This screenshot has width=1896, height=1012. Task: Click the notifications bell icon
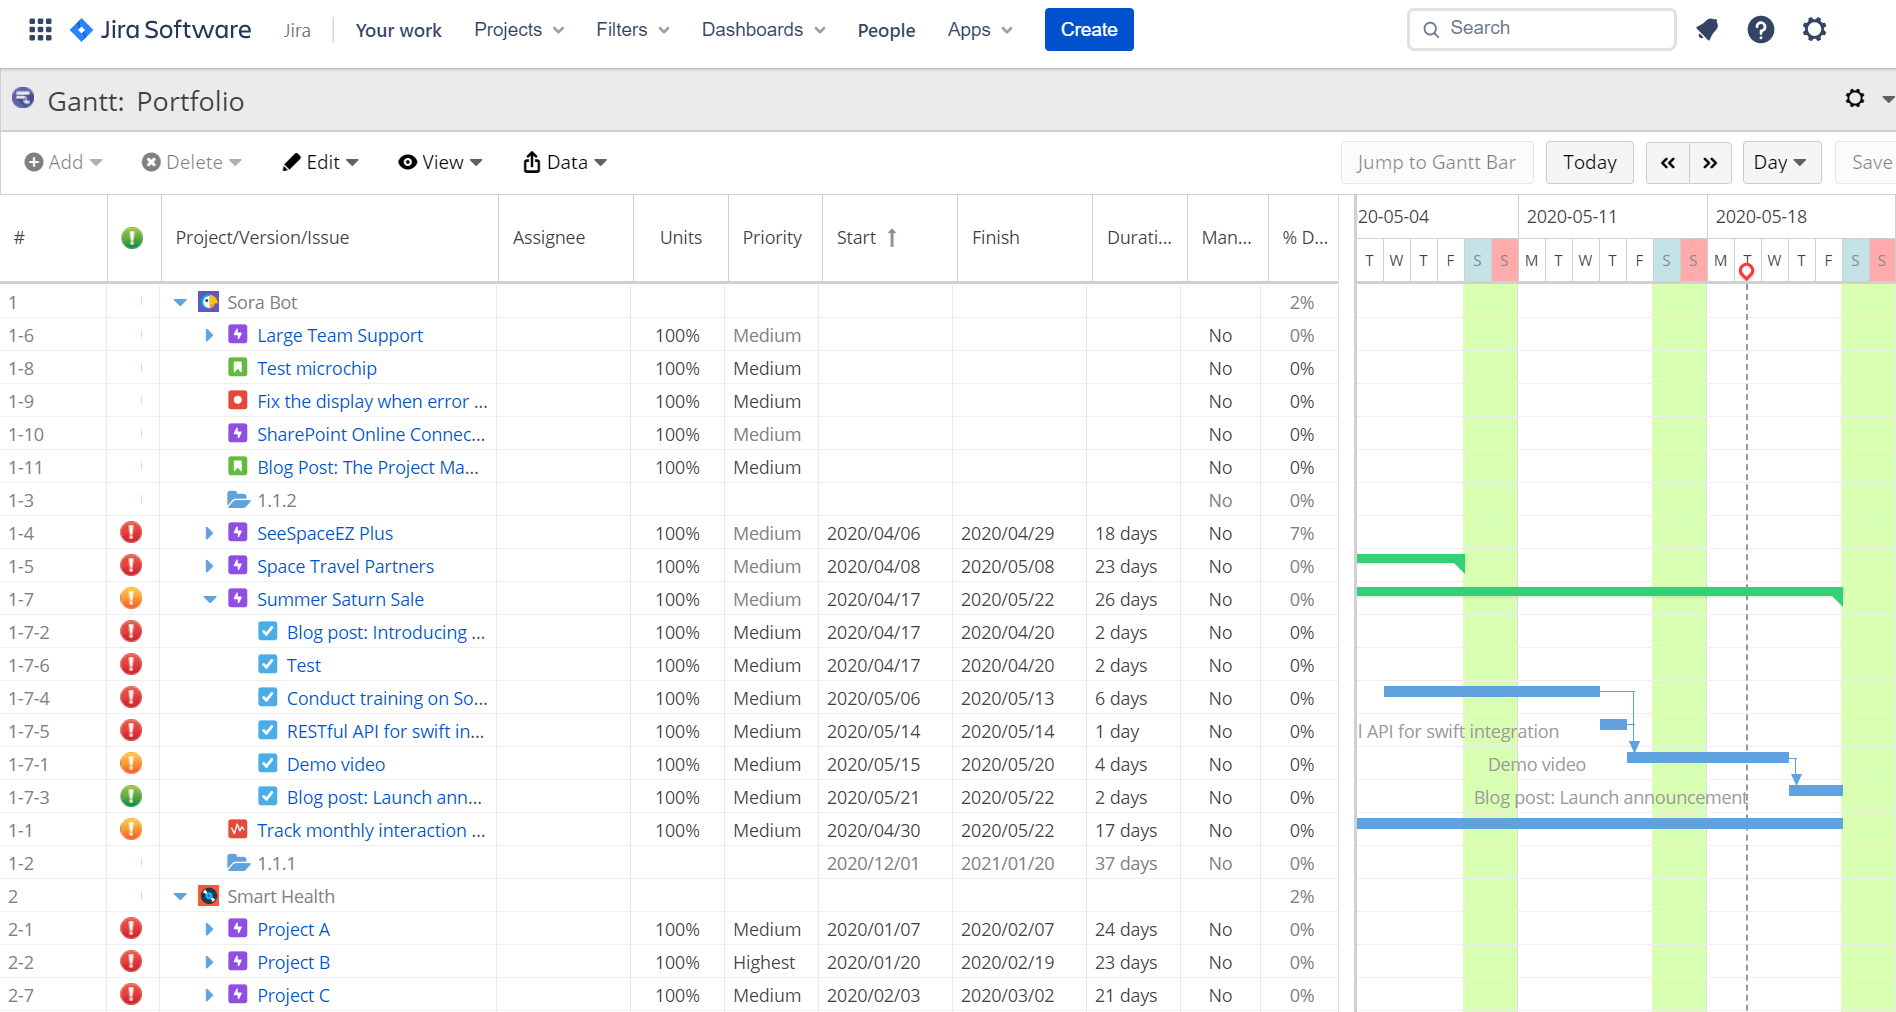(1707, 29)
